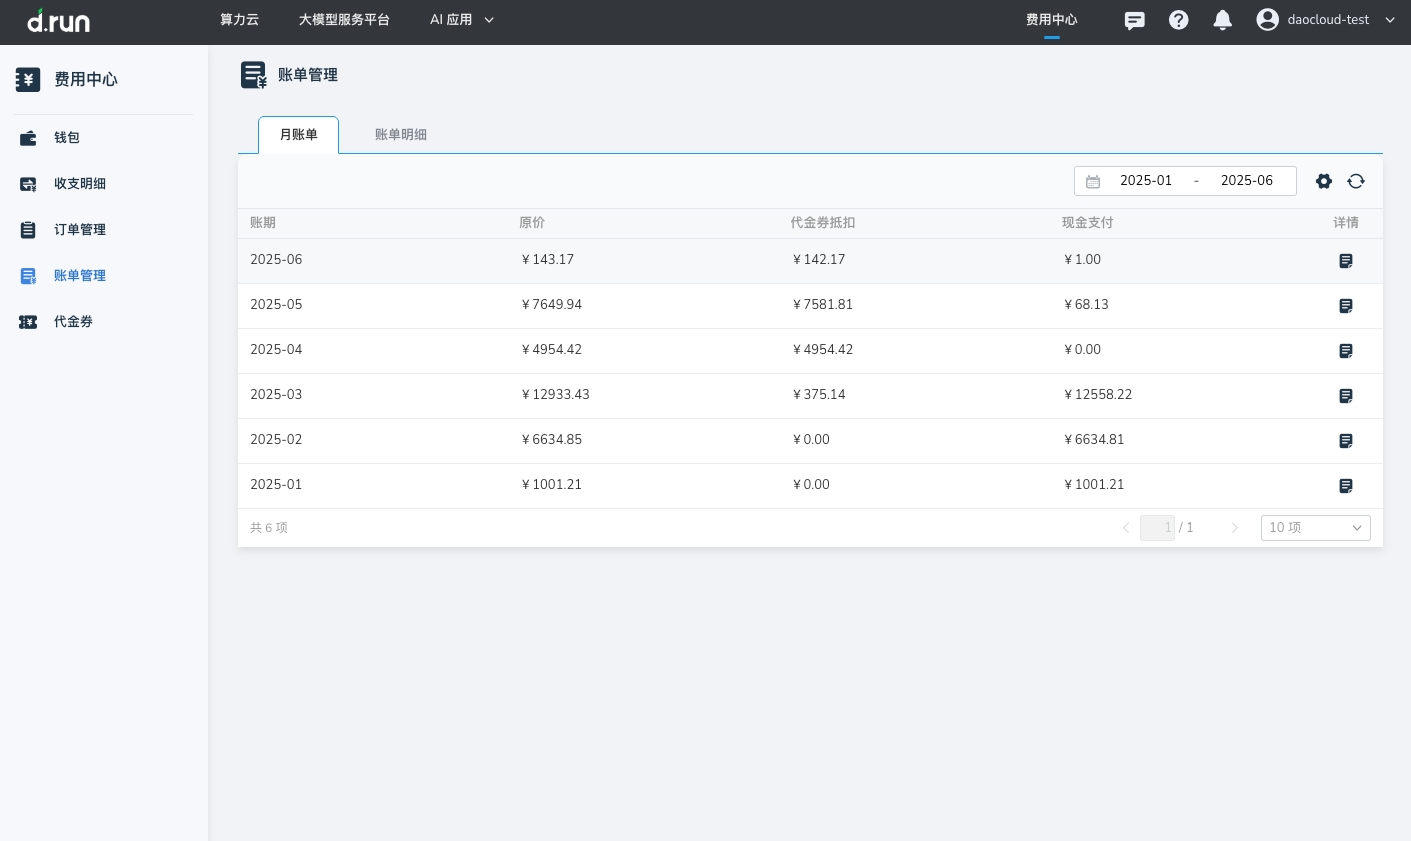Click the 原价 column header

532,223
